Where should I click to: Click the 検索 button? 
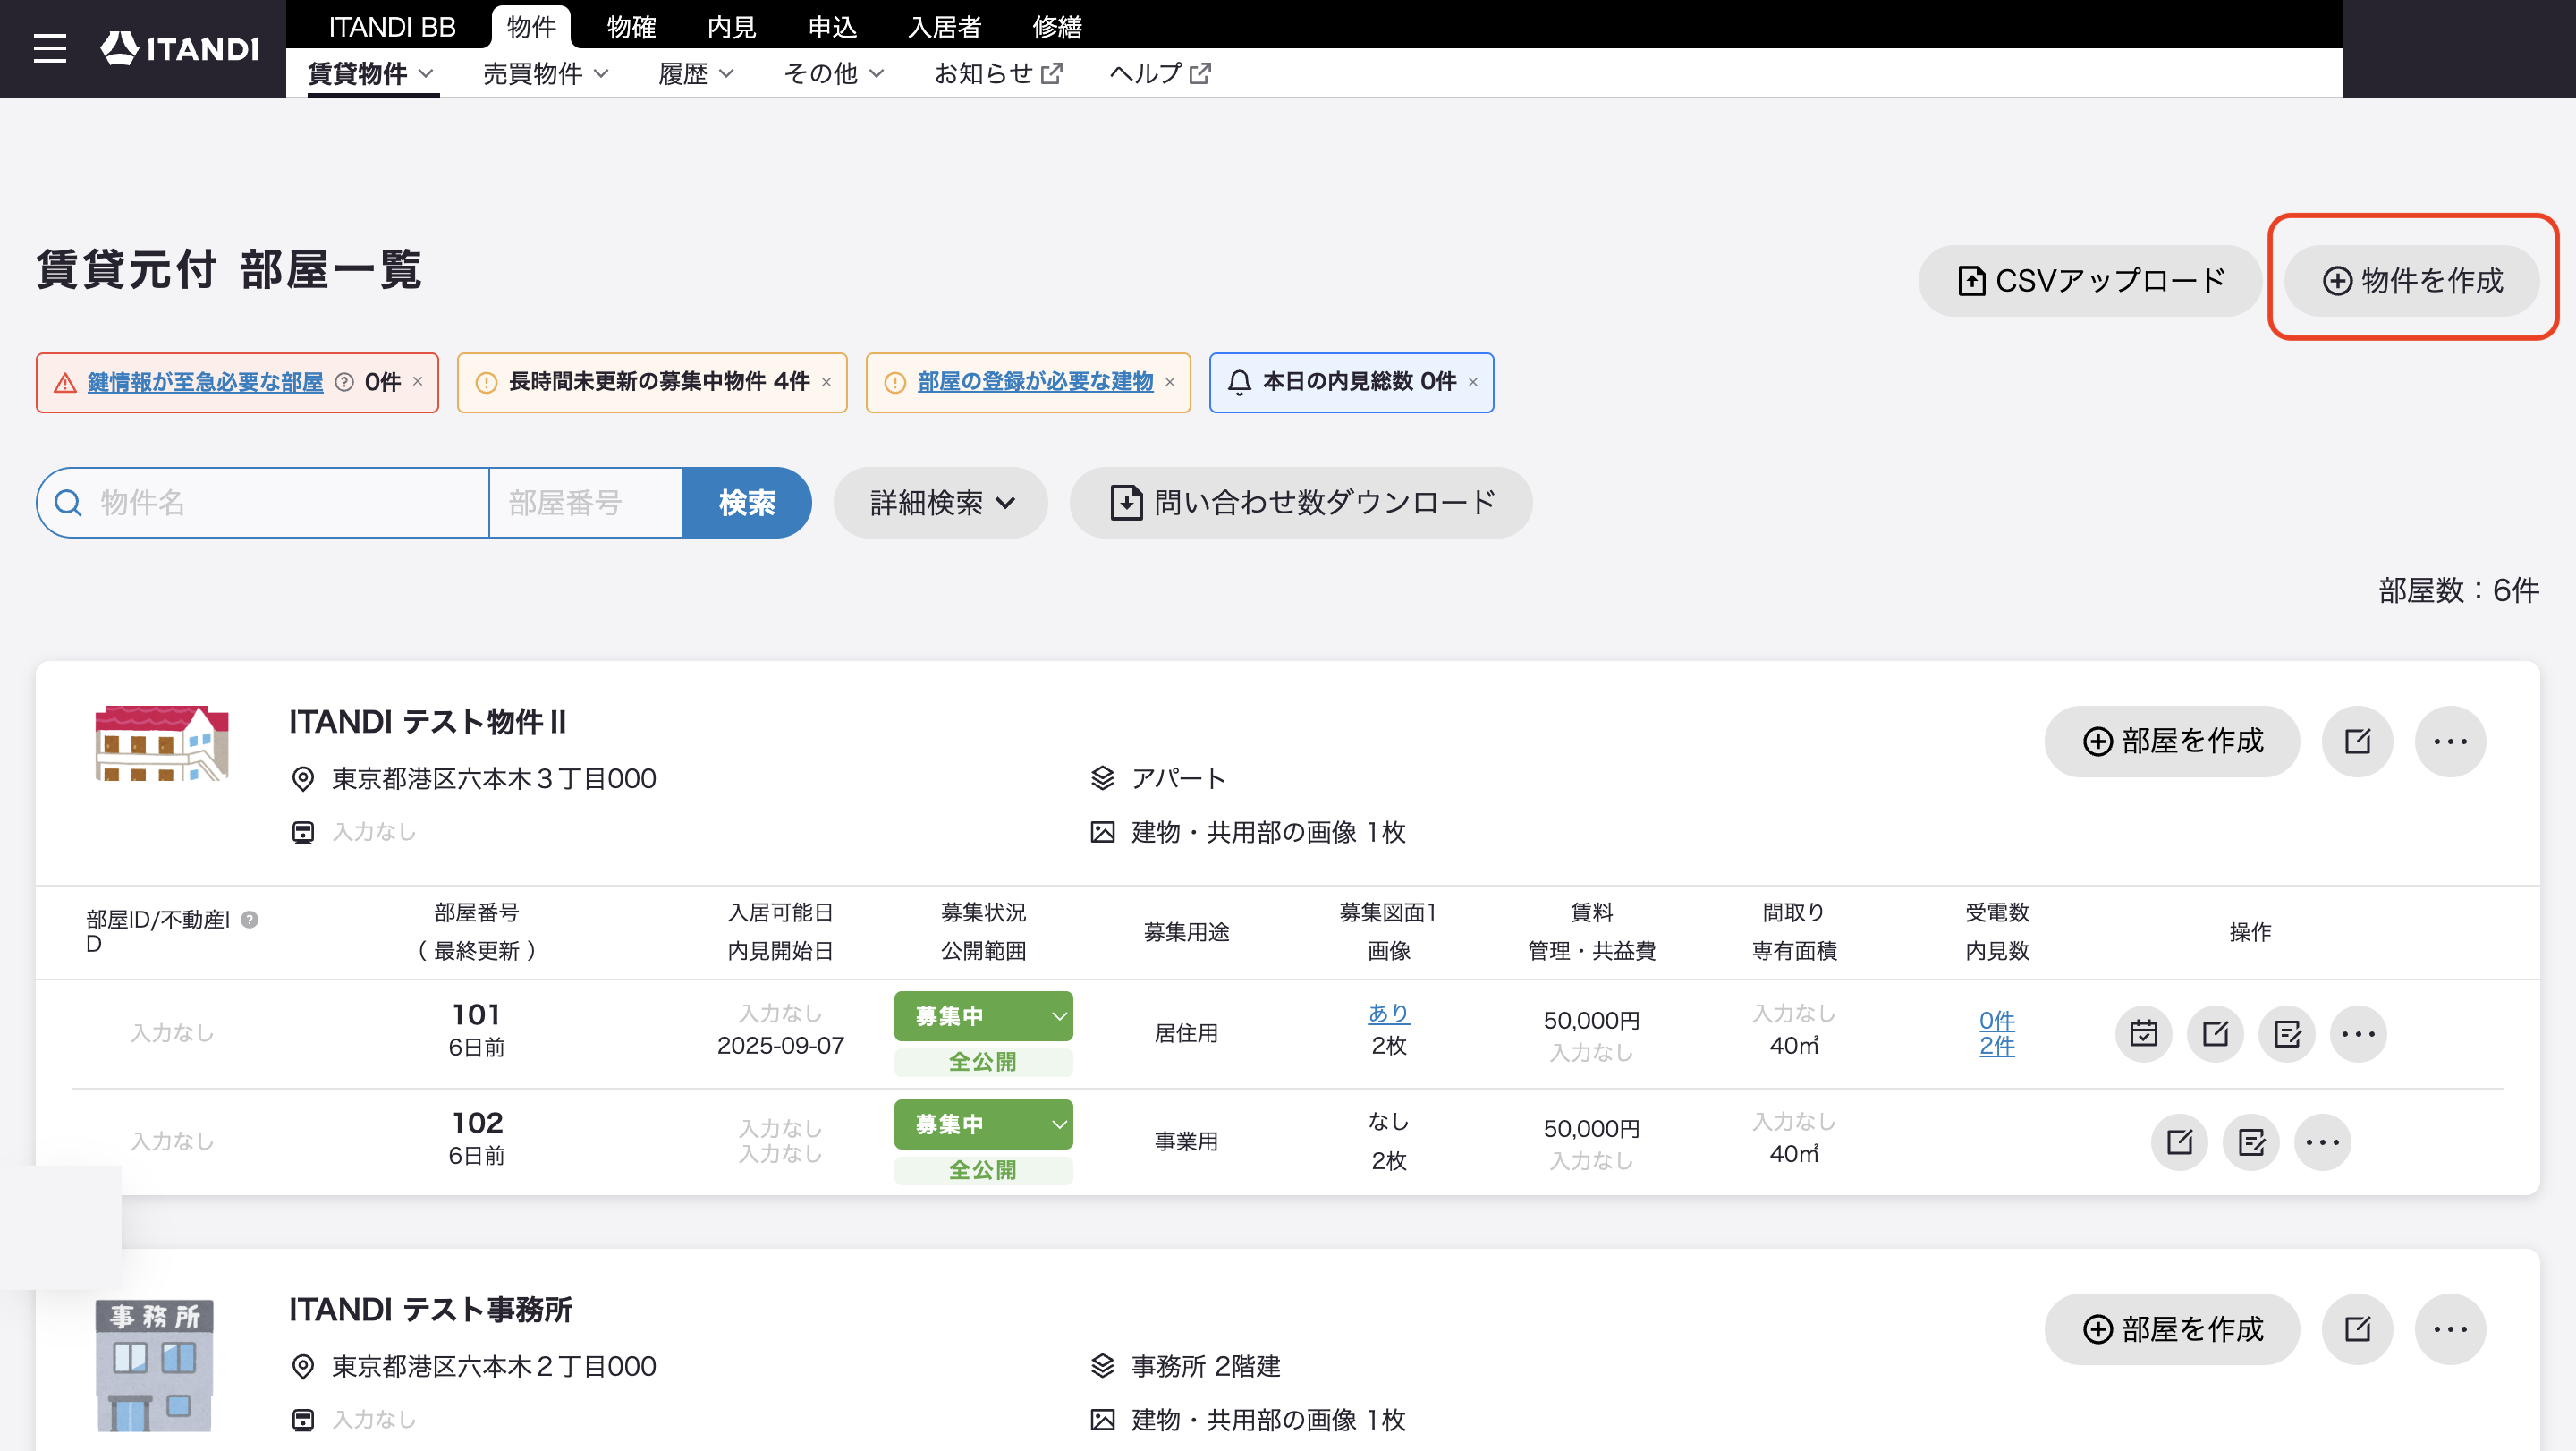point(747,503)
